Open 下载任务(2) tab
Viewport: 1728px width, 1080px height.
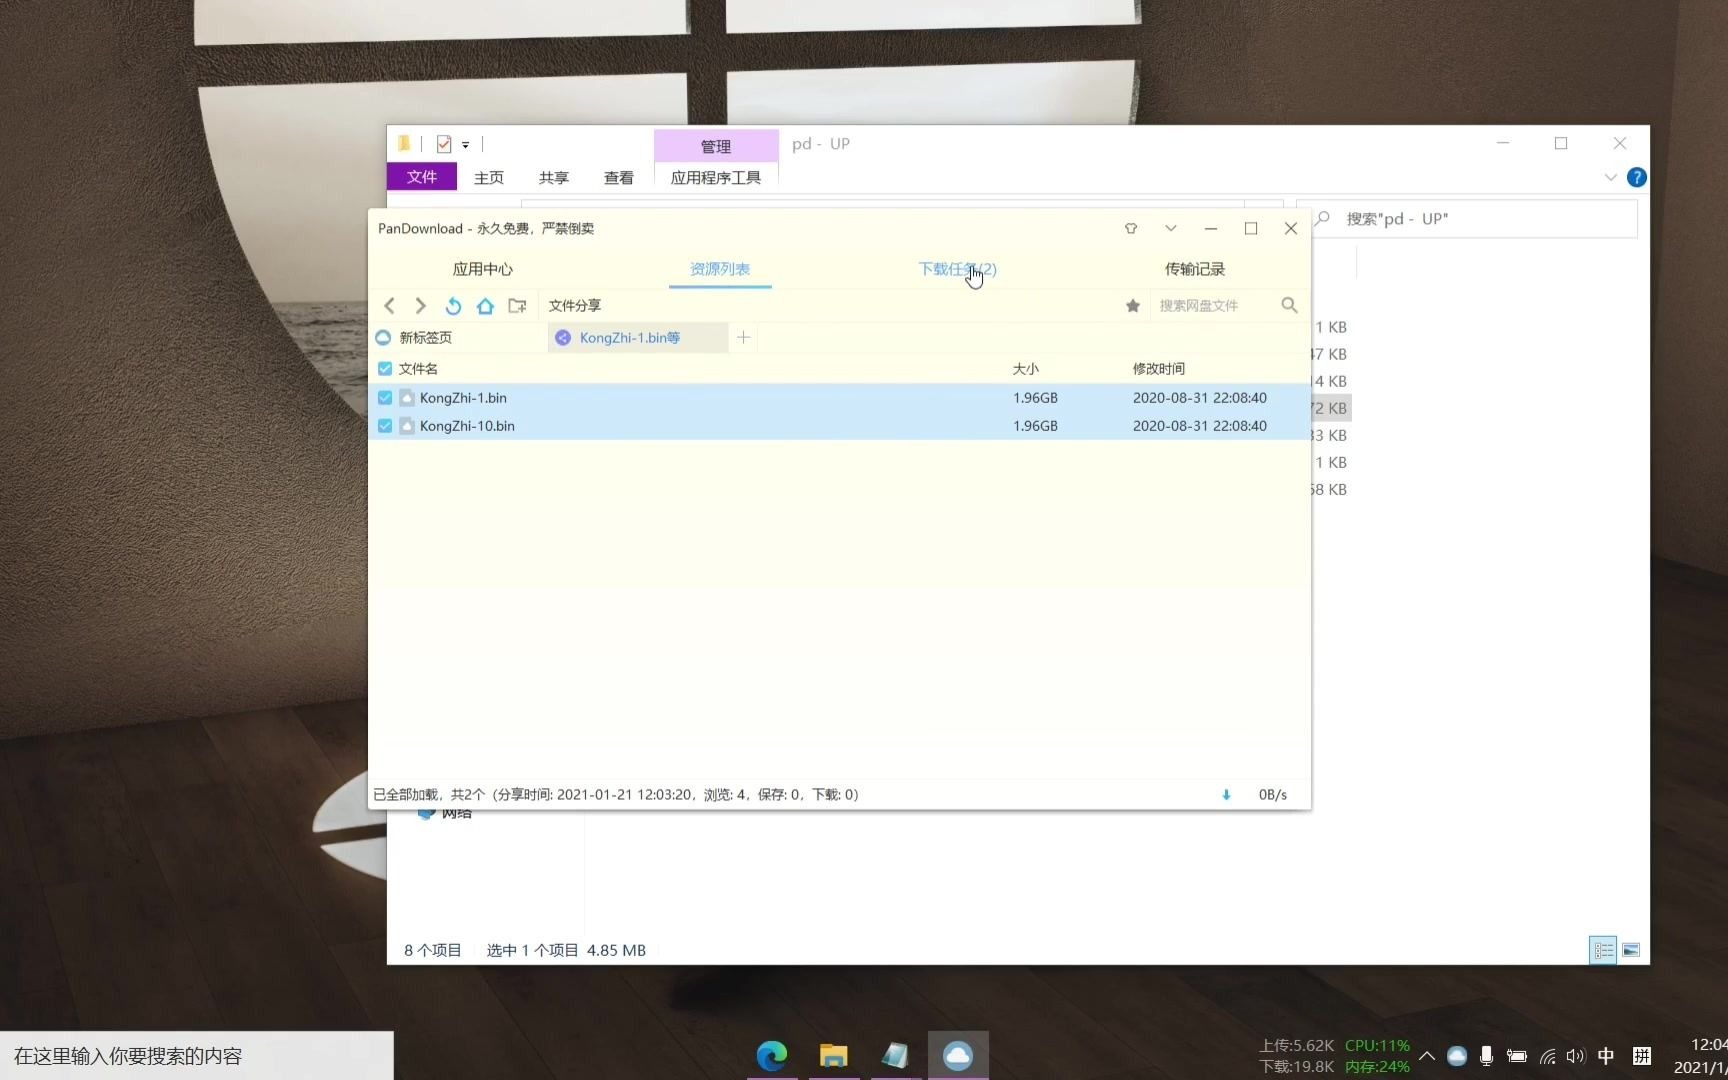pos(958,269)
